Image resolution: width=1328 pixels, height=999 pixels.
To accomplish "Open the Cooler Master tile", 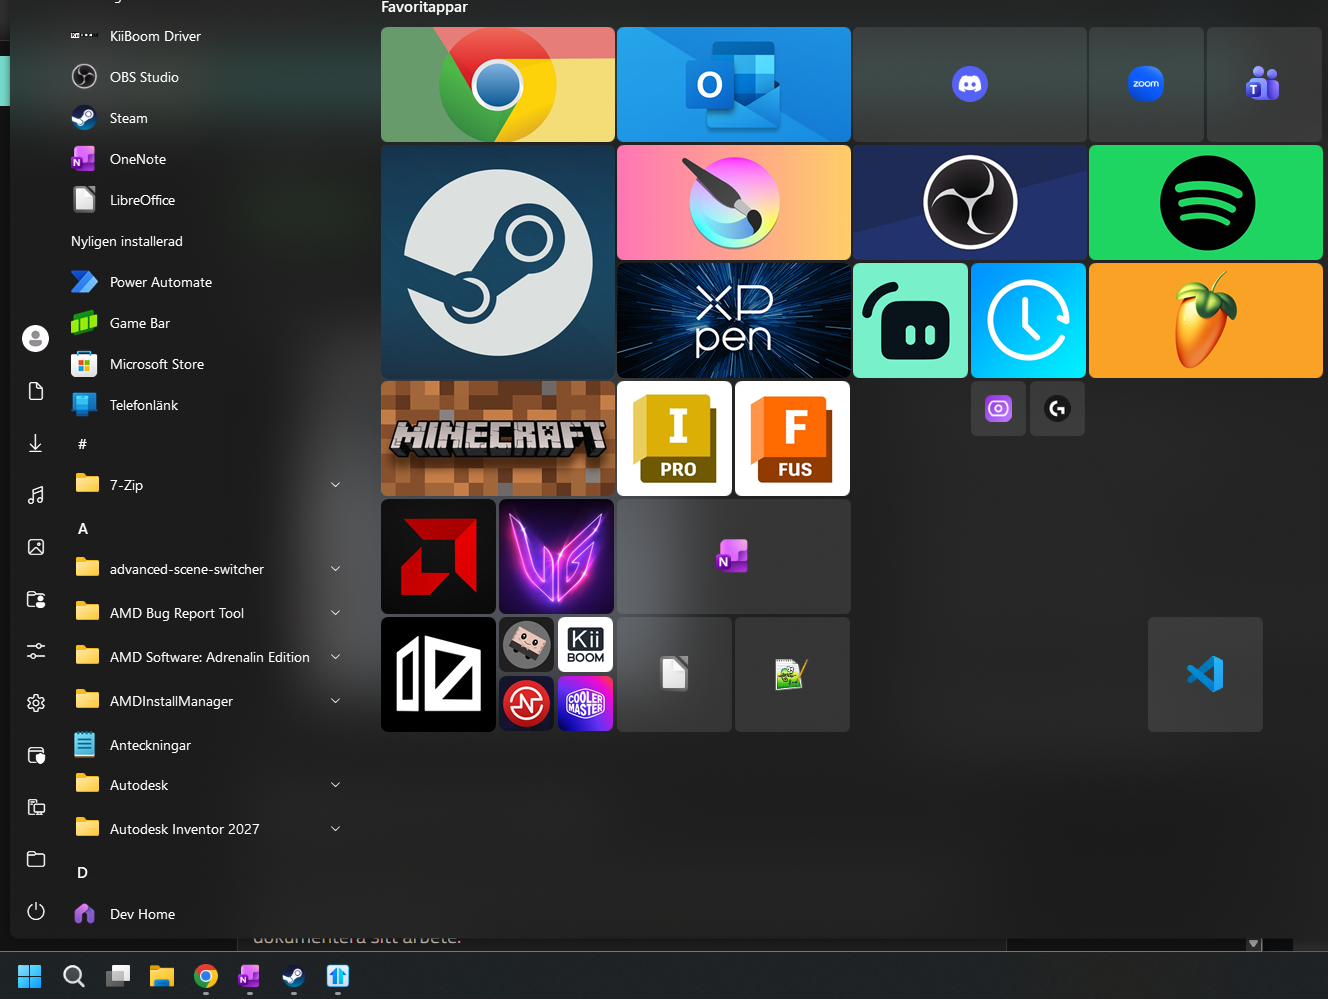I will click(585, 703).
